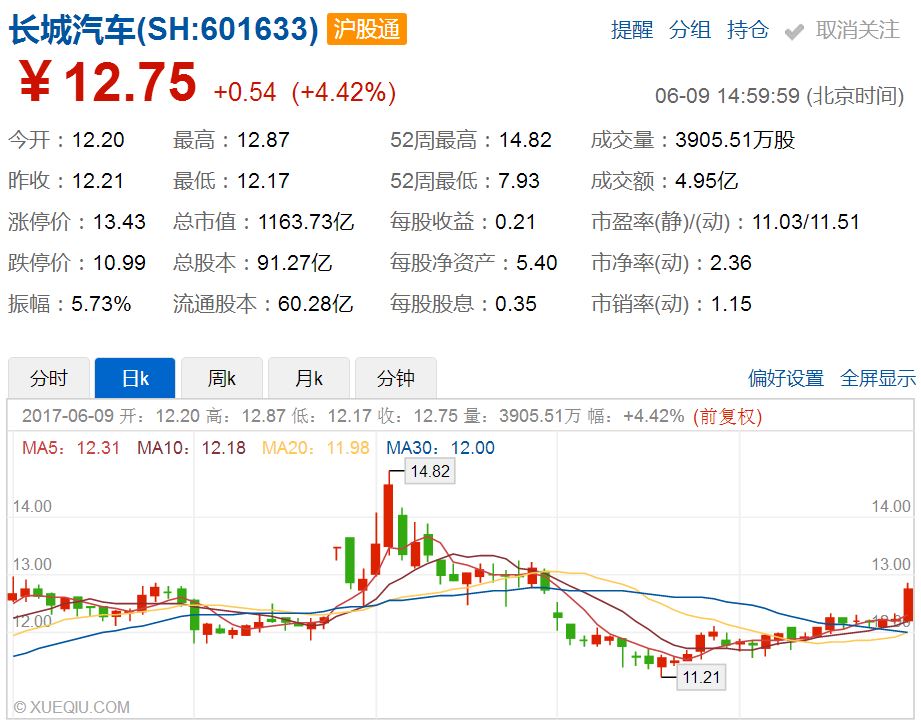Click 取消关注 to unfollow the stock
Screen dimensions: 921x724
tap(858, 29)
